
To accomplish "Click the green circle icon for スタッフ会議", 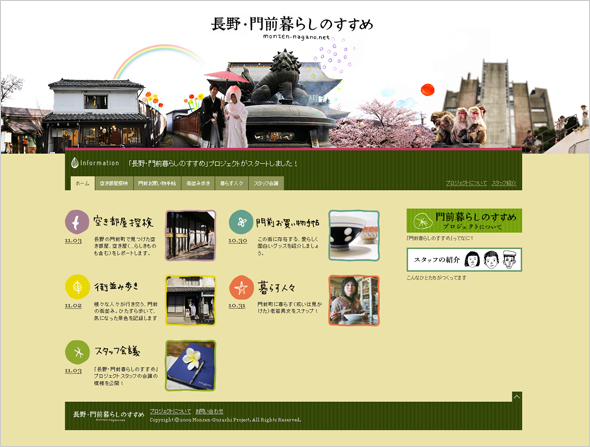I will (x=77, y=352).
